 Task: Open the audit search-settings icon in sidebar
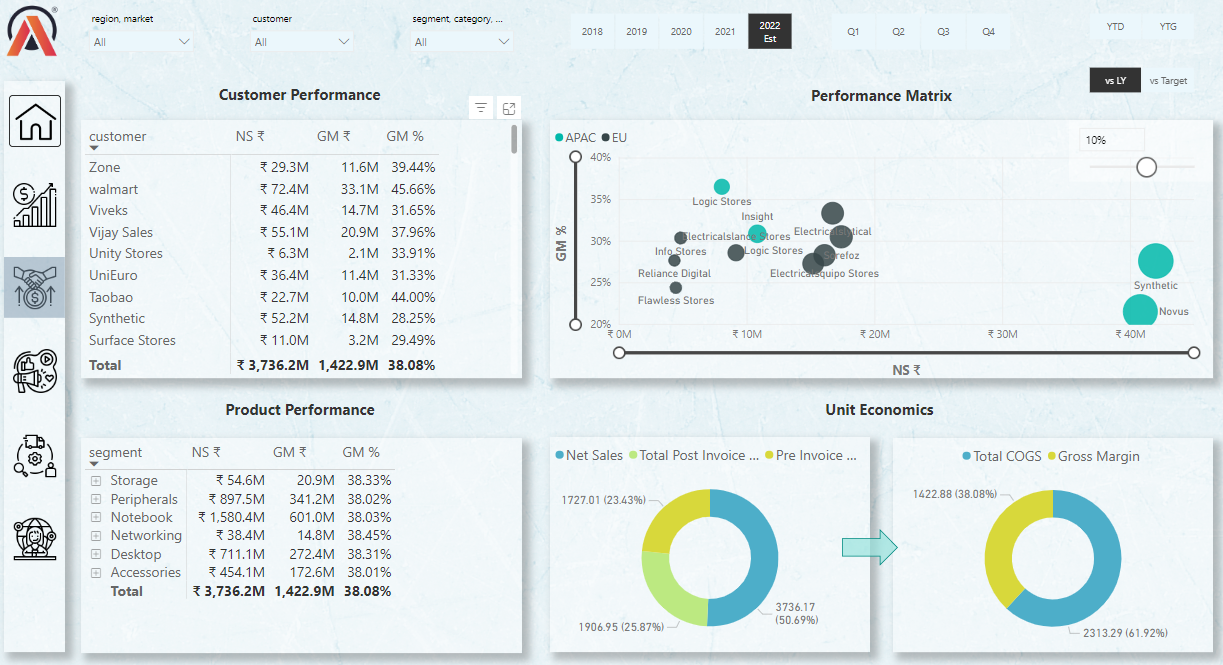tap(34, 456)
